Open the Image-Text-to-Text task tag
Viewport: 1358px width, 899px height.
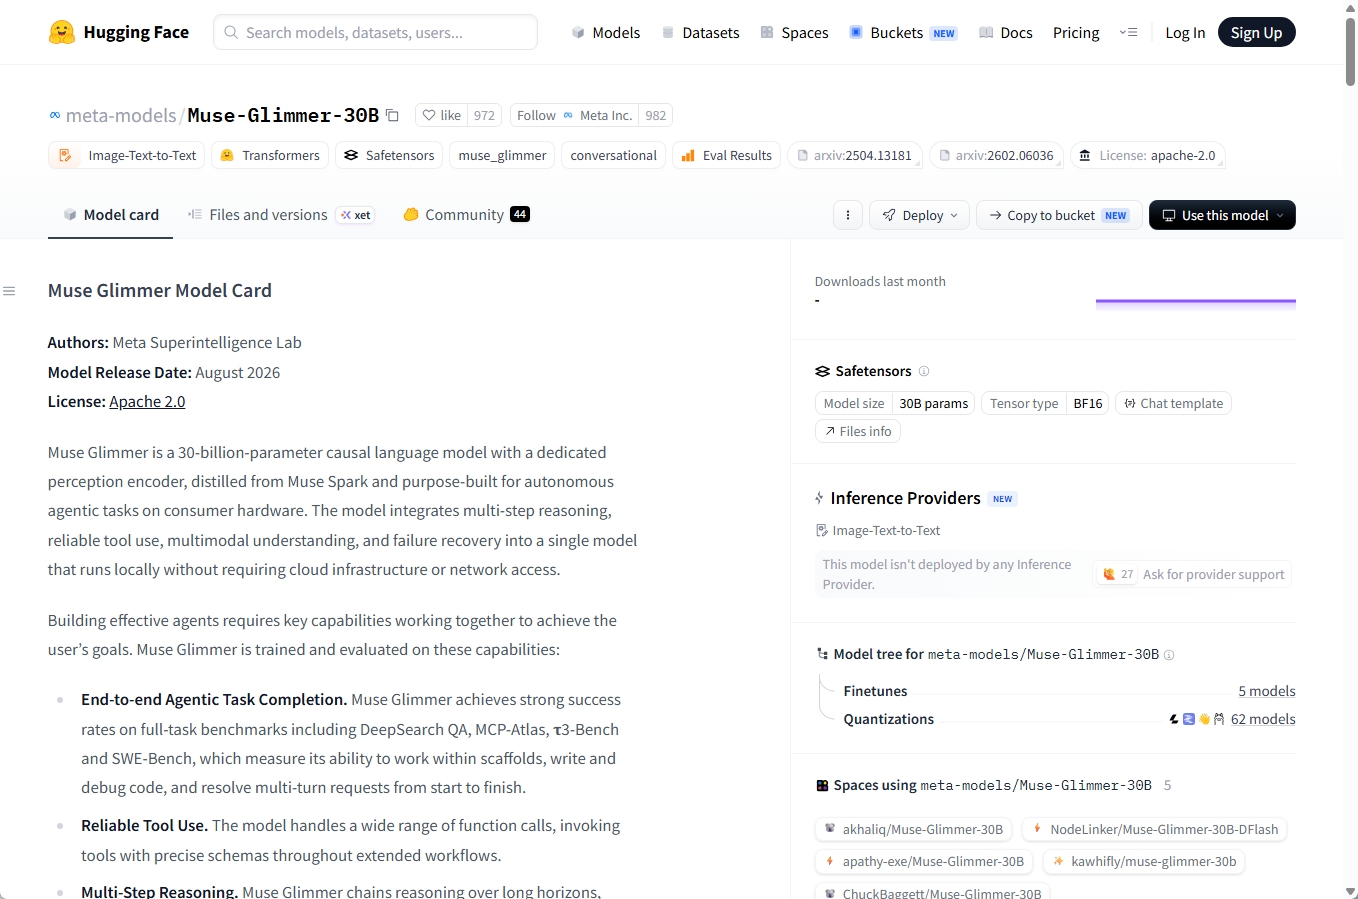click(x=127, y=155)
